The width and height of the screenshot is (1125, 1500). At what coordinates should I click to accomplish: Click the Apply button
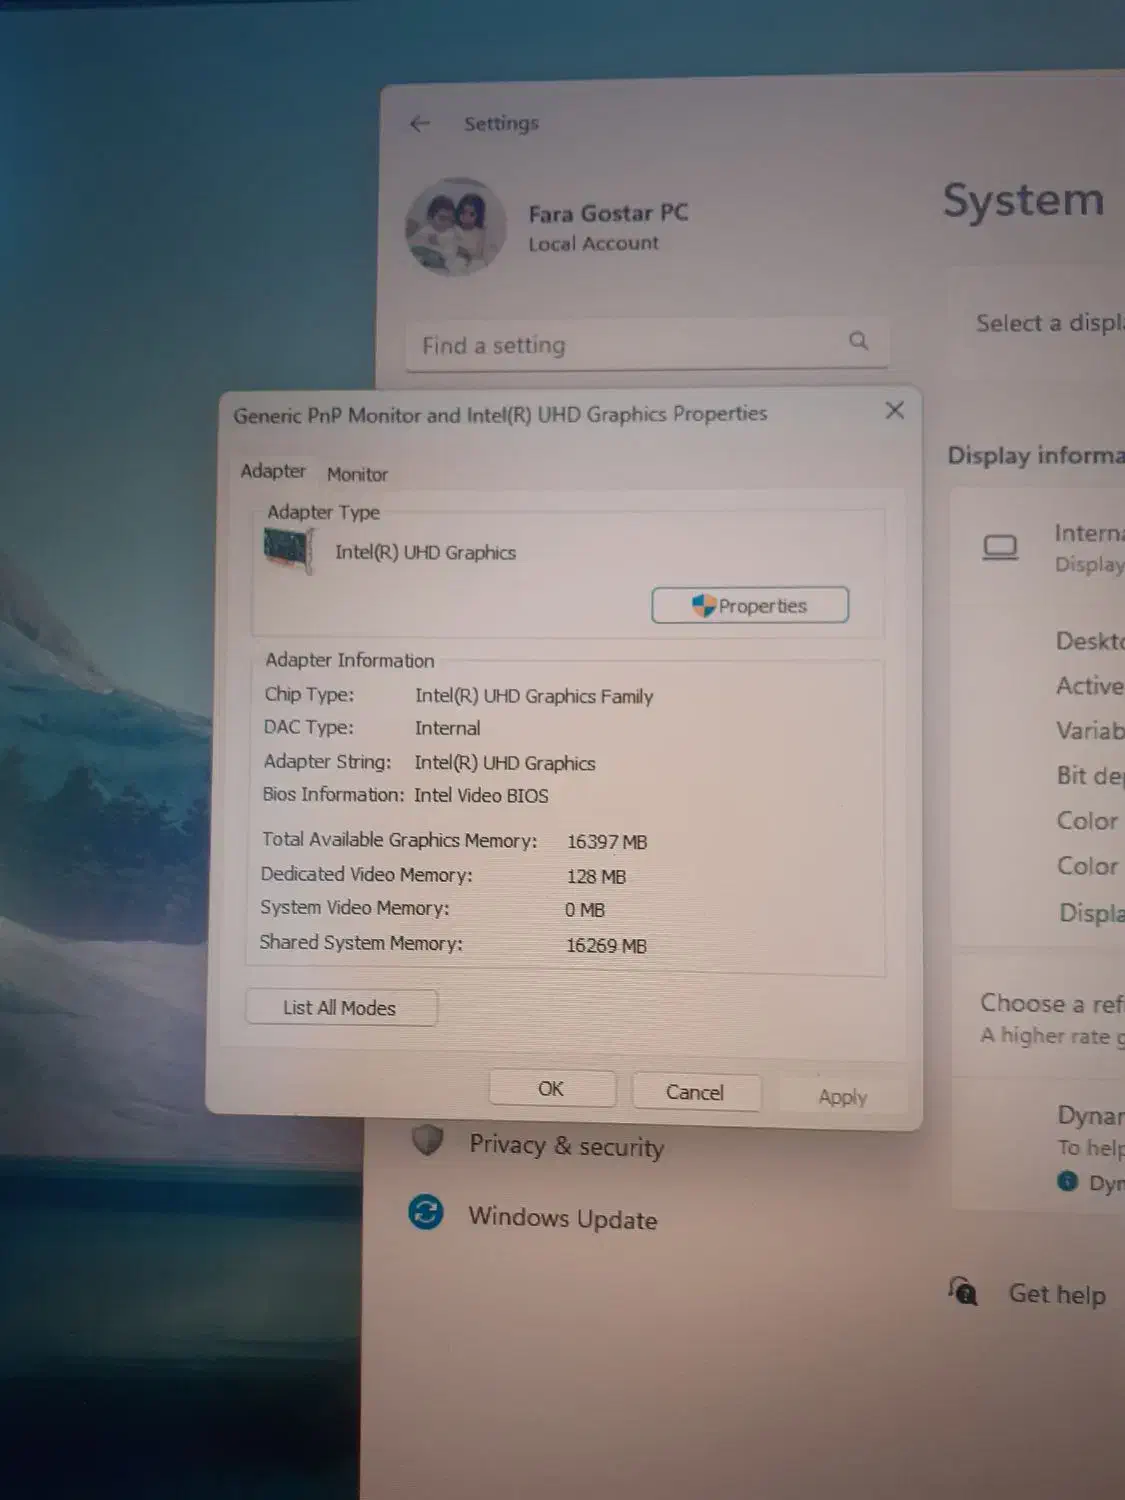[x=843, y=1097]
